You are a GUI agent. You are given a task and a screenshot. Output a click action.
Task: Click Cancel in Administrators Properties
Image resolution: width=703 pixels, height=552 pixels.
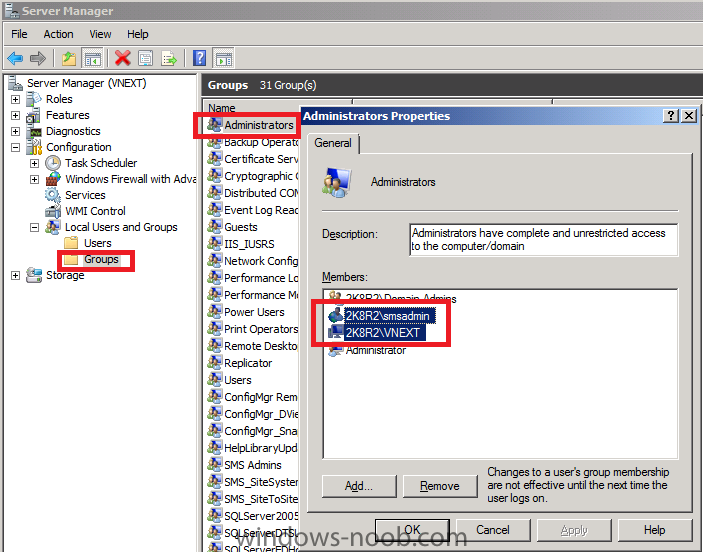click(x=493, y=530)
